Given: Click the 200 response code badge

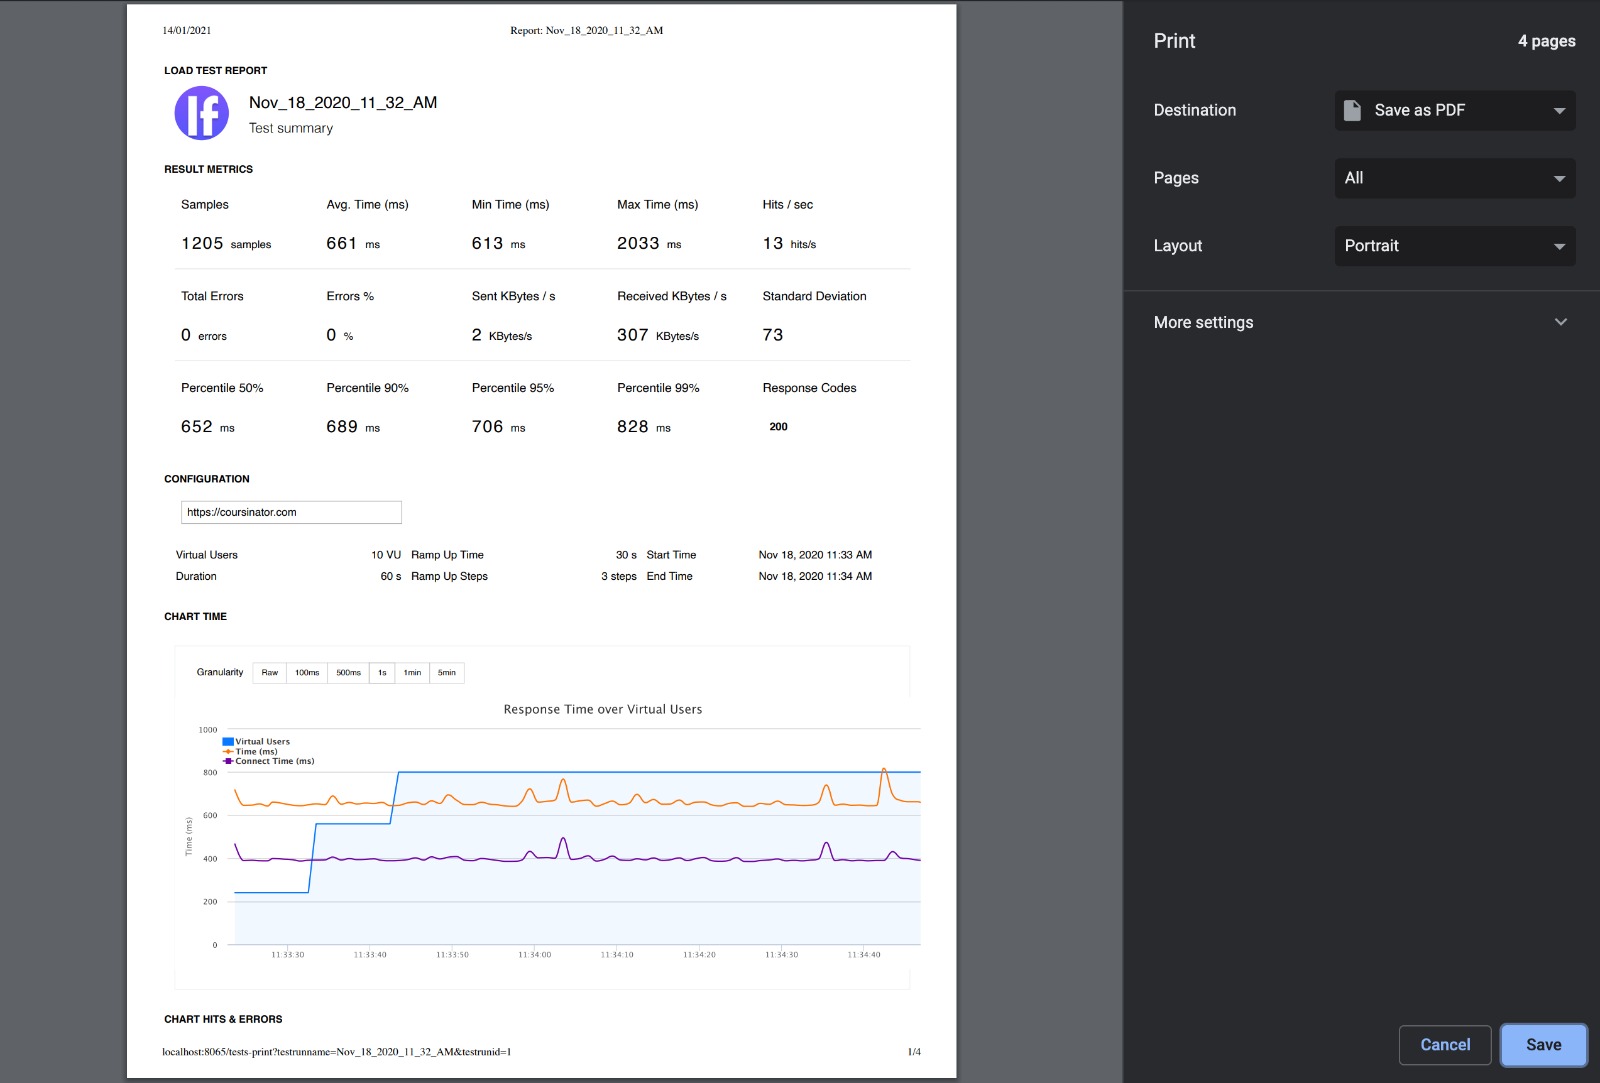Looking at the screenshot, I should coord(778,427).
